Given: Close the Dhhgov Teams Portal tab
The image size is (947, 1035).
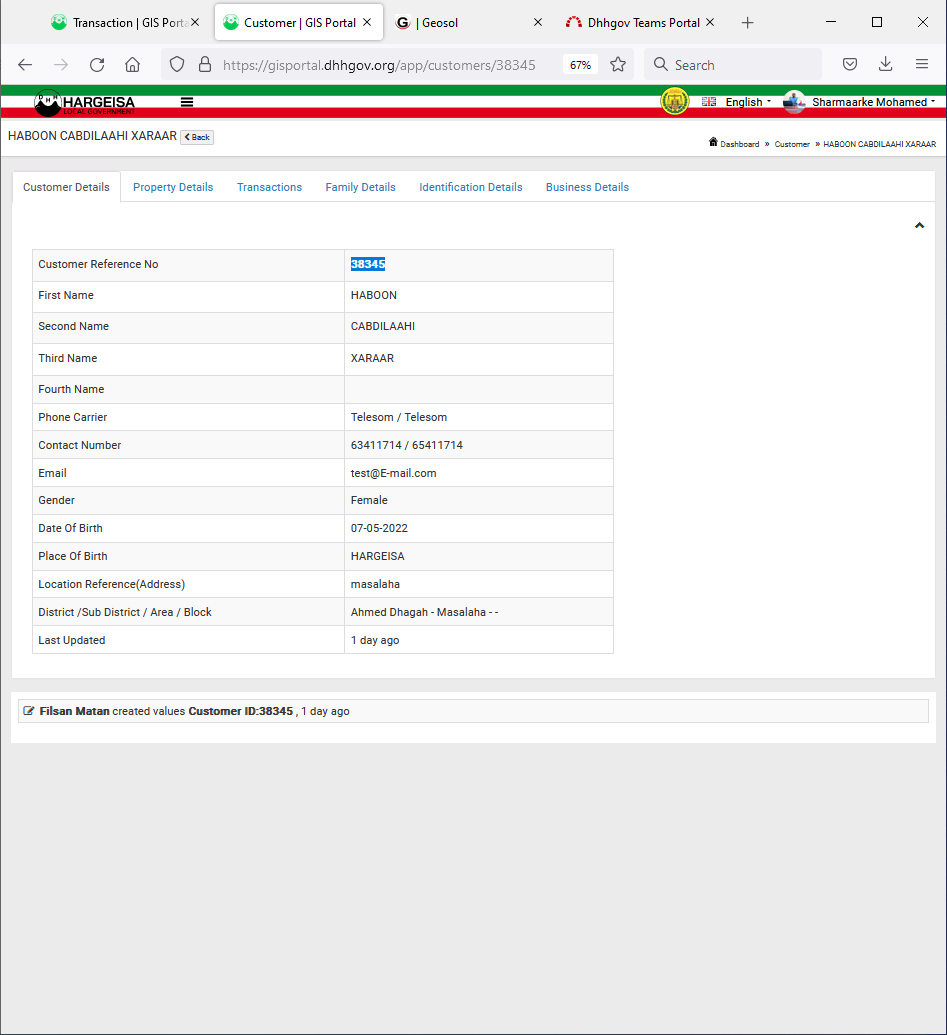Looking at the screenshot, I should point(710,22).
